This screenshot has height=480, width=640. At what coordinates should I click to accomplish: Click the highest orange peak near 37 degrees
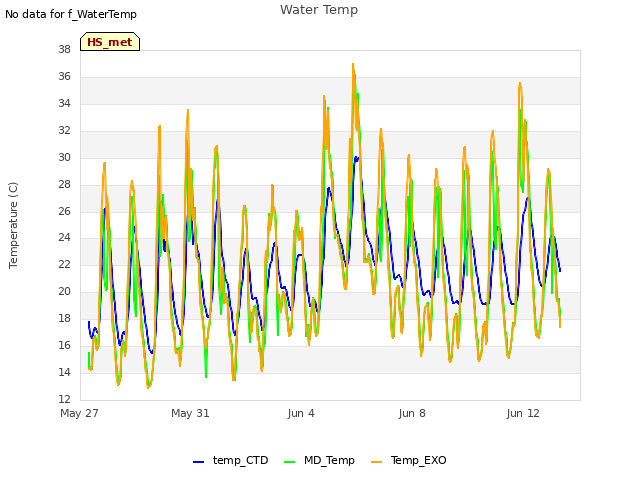pyautogui.click(x=353, y=64)
